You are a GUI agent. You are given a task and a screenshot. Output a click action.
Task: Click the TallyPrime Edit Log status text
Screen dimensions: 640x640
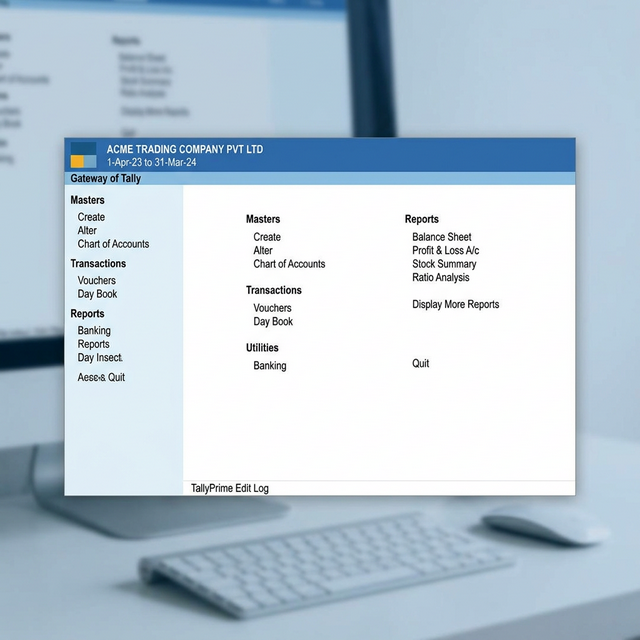click(230, 488)
